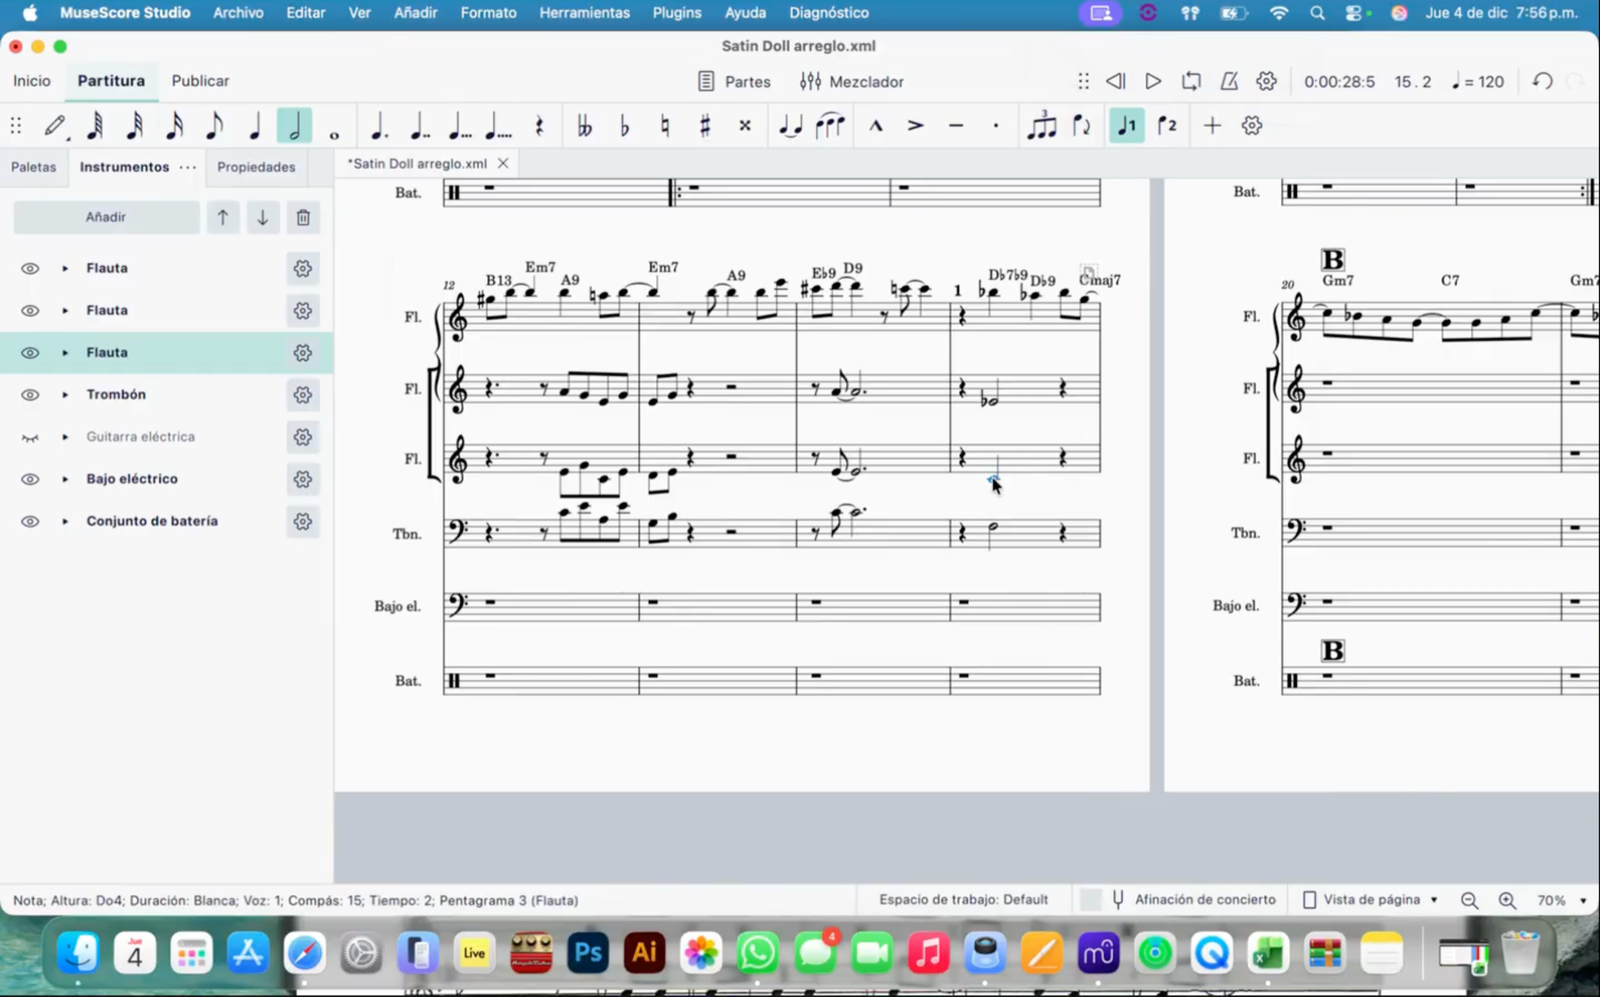Expand Bajo eléctrico row
The height and width of the screenshot is (997, 1600).
tap(65, 479)
